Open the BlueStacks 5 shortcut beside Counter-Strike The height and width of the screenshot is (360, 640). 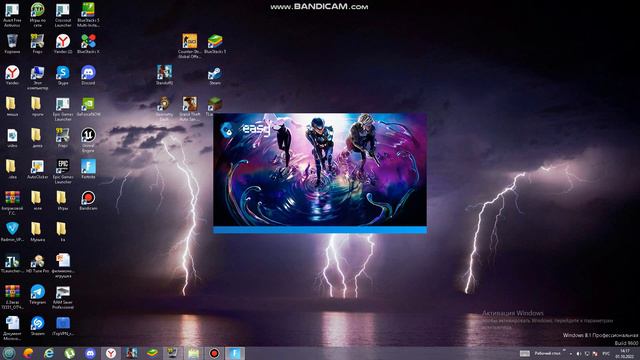click(x=215, y=44)
